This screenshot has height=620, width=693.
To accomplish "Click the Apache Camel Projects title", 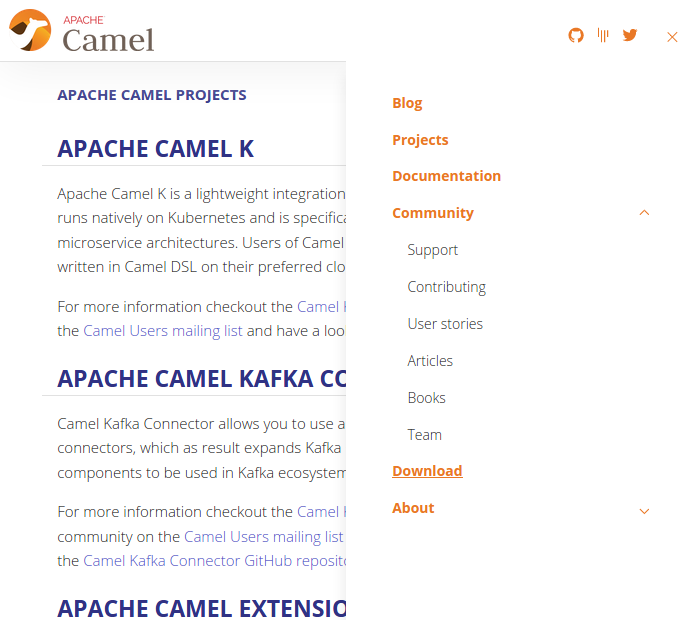I will (x=152, y=95).
